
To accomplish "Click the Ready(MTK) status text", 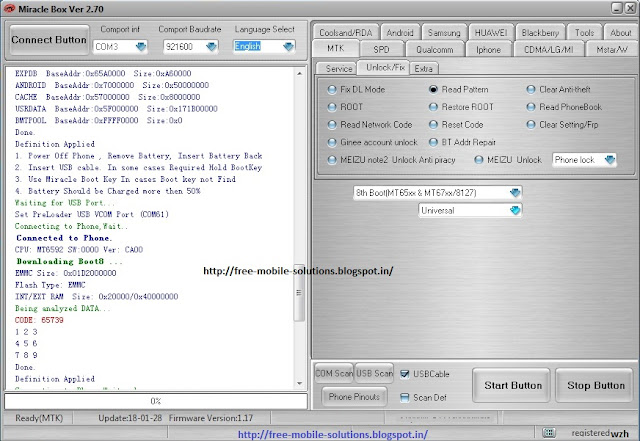I will click(x=39, y=418).
